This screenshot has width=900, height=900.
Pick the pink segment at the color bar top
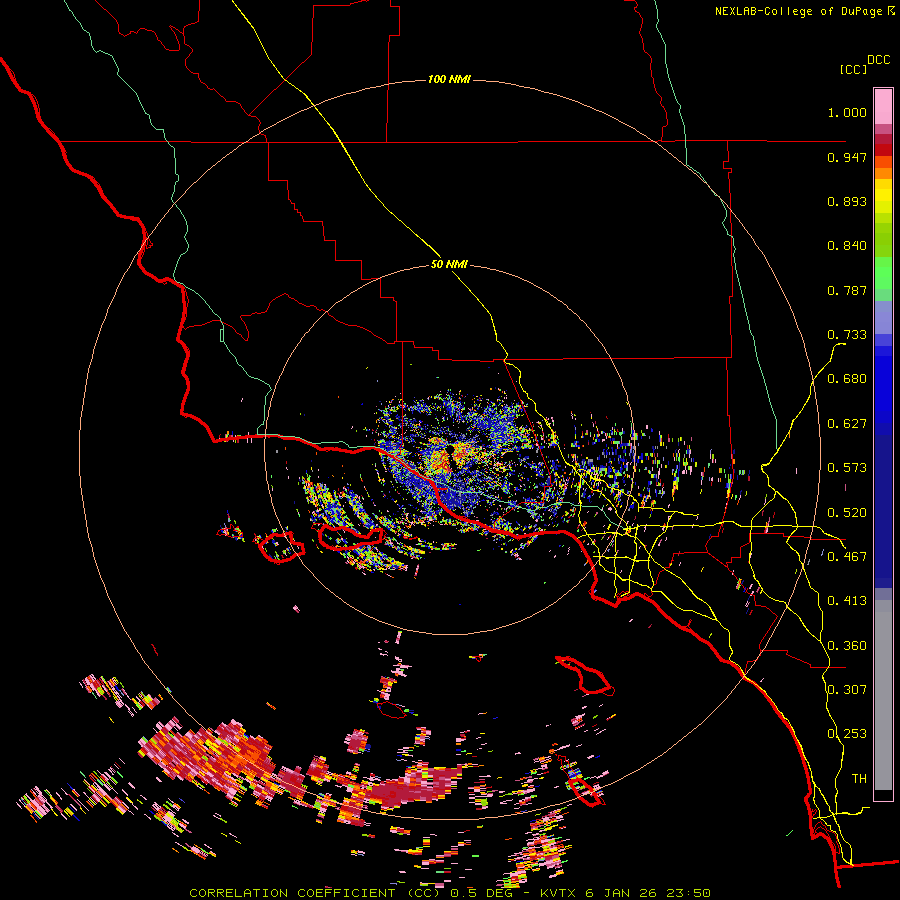(x=883, y=106)
